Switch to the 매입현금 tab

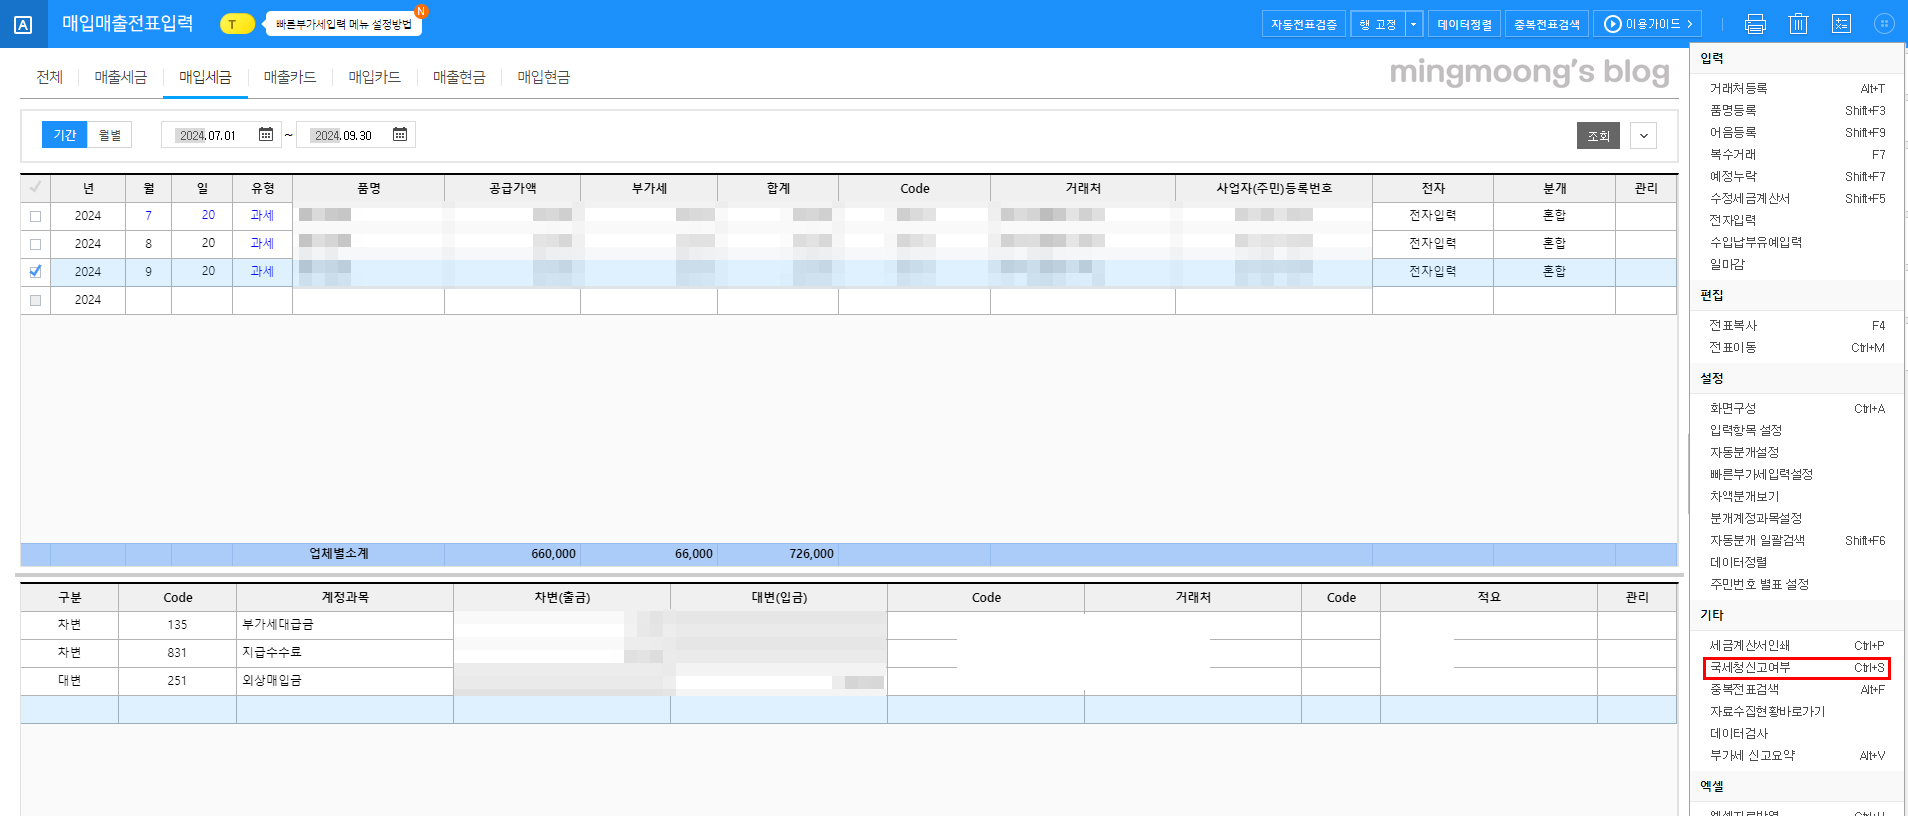pos(544,77)
